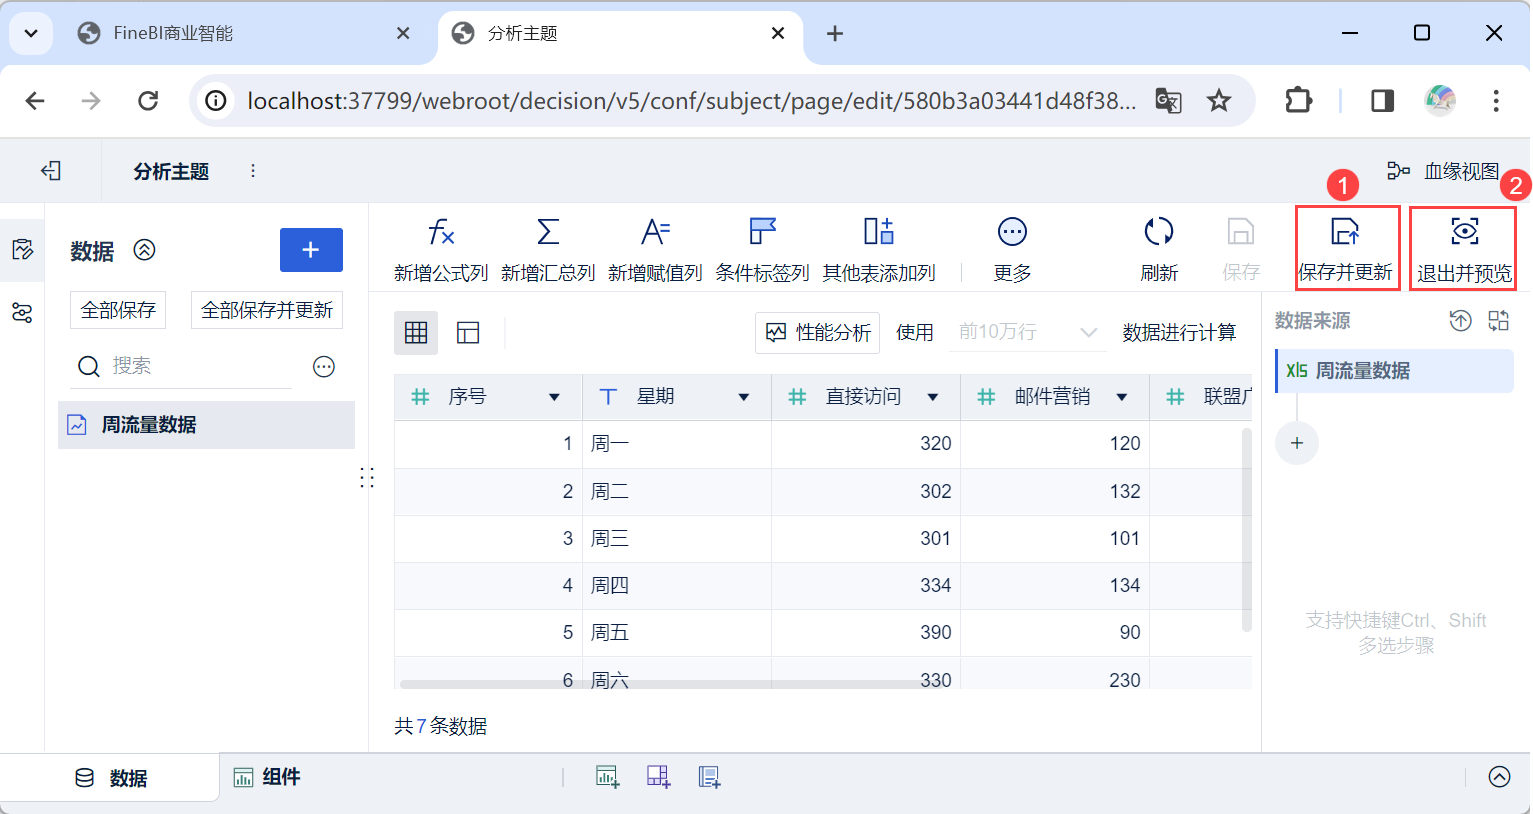
Task: Close the FineBI商业智能 tab
Action: [403, 33]
